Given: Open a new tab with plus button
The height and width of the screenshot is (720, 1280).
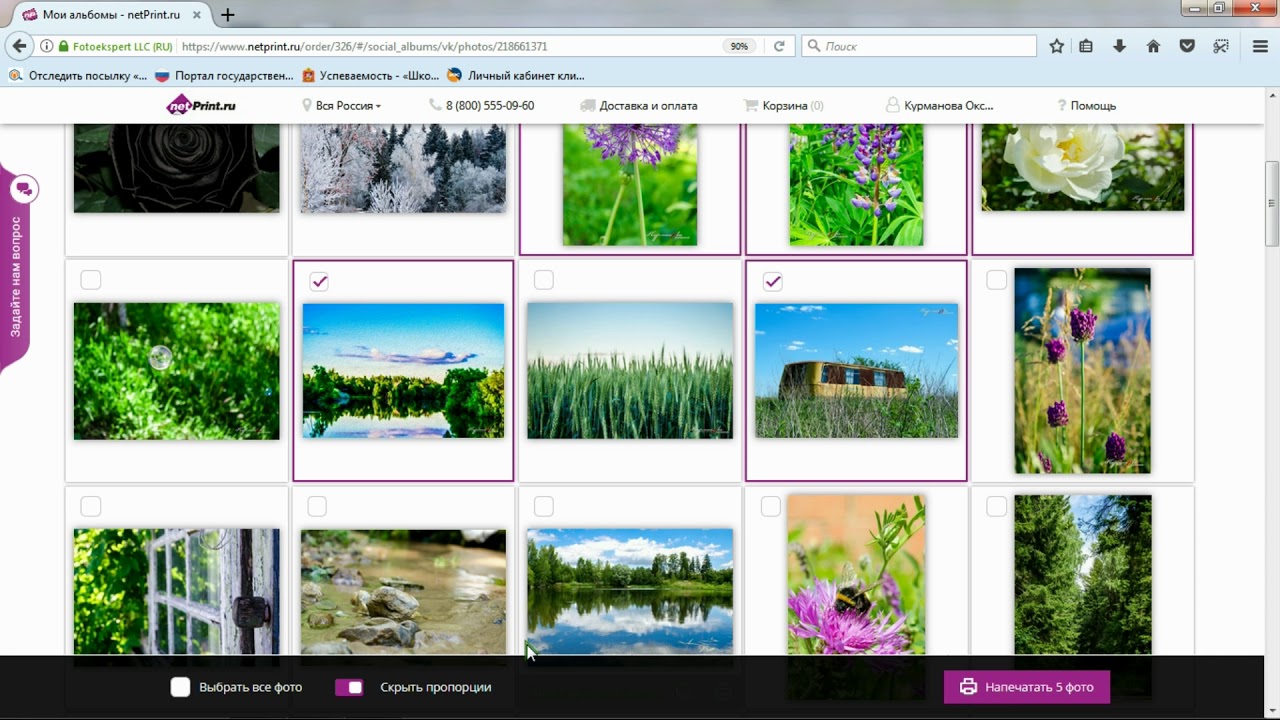Looking at the screenshot, I should coord(228,15).
